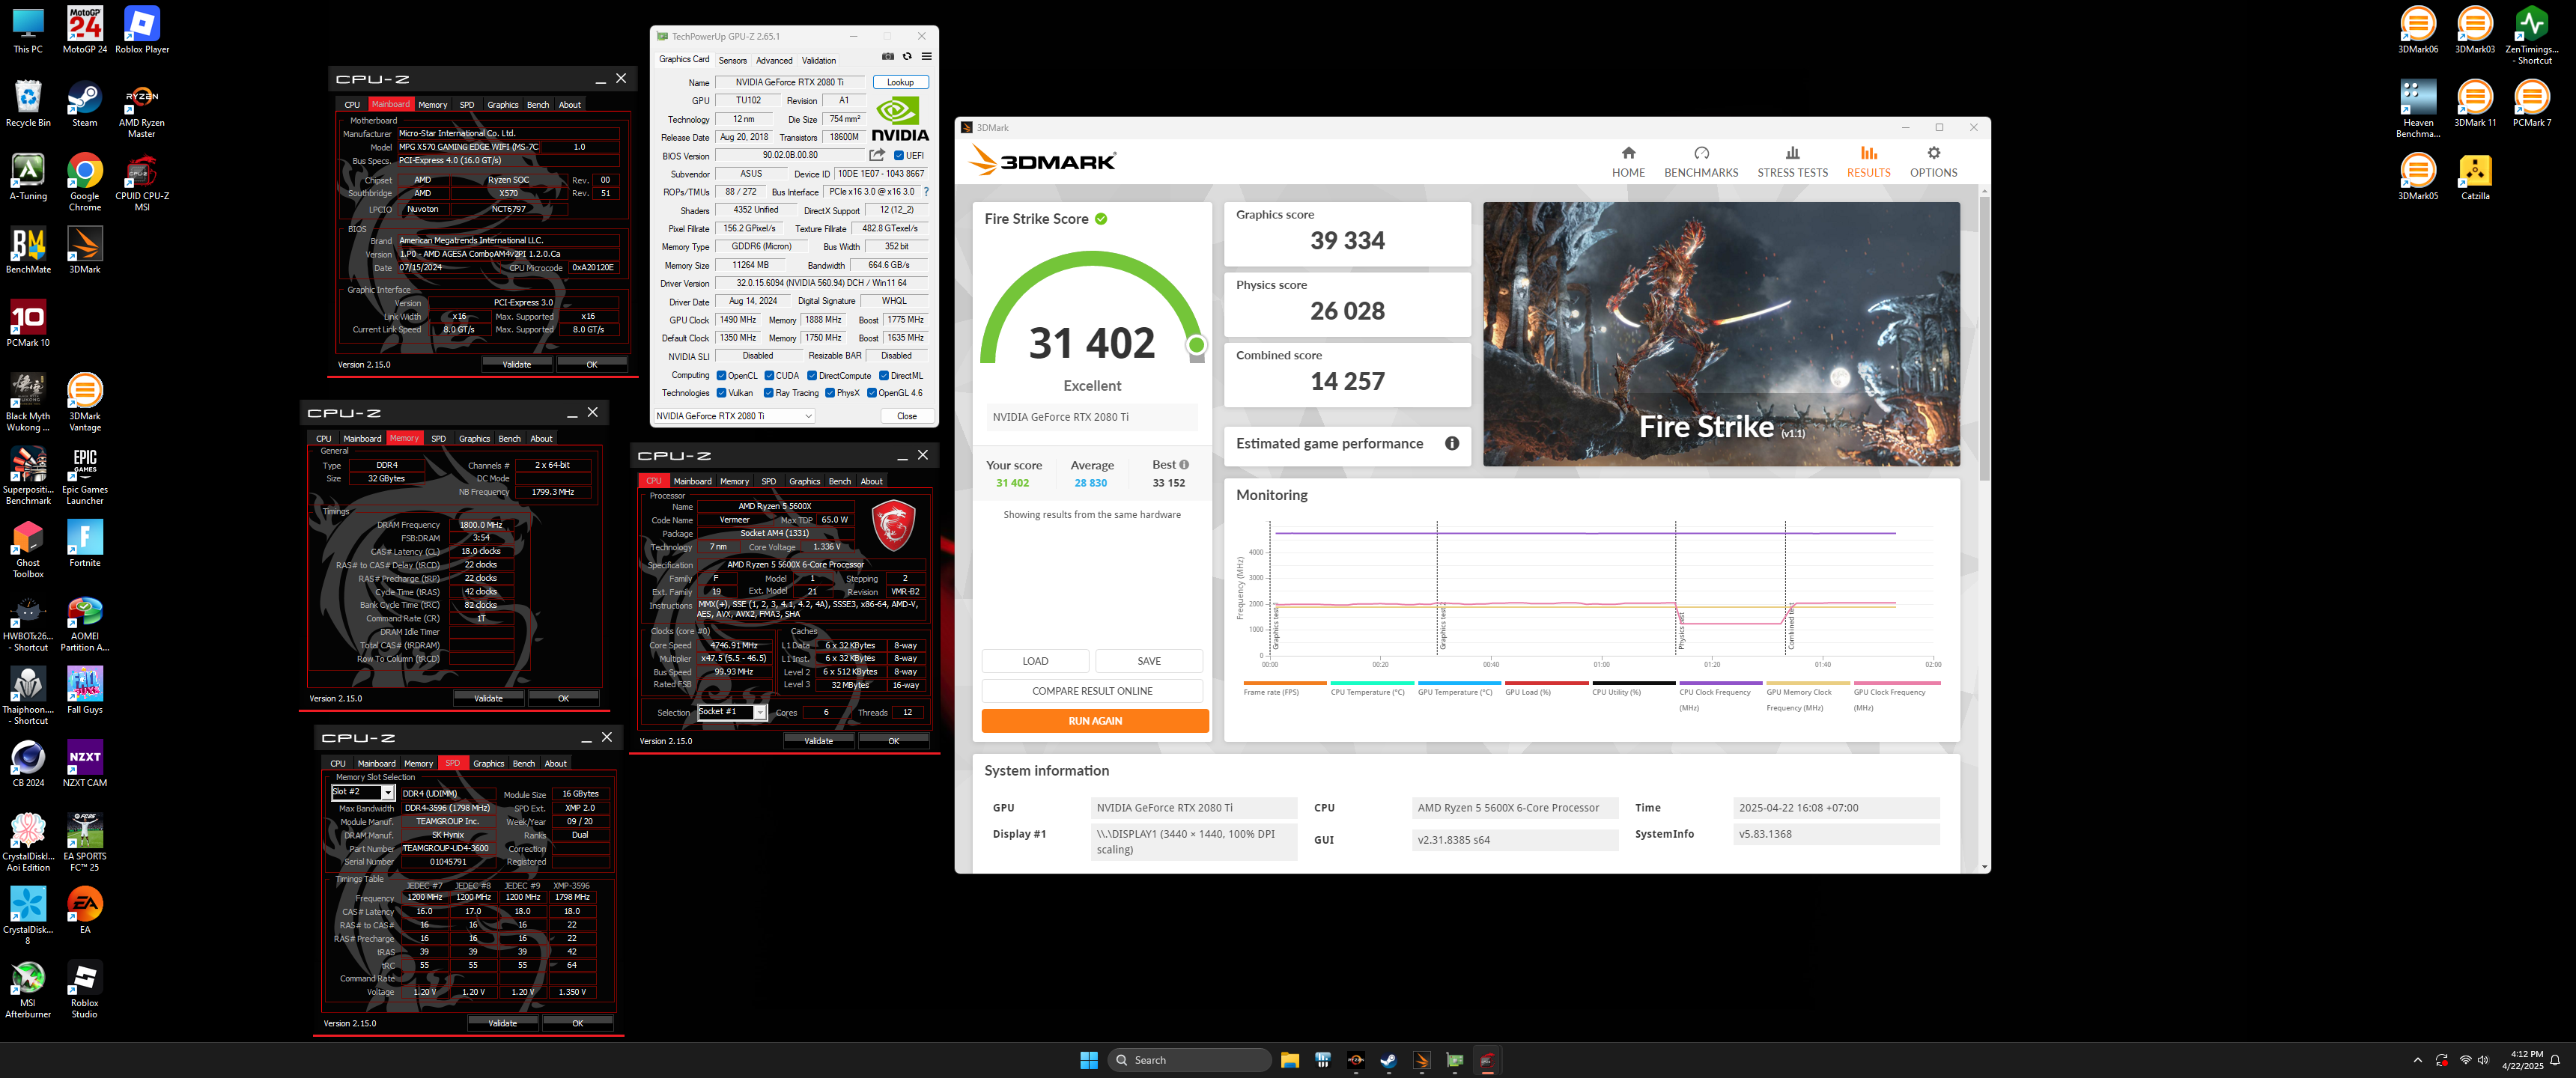Toggle the OpenGL 4.6 checkbox in GPU-Z

[872, 393]
